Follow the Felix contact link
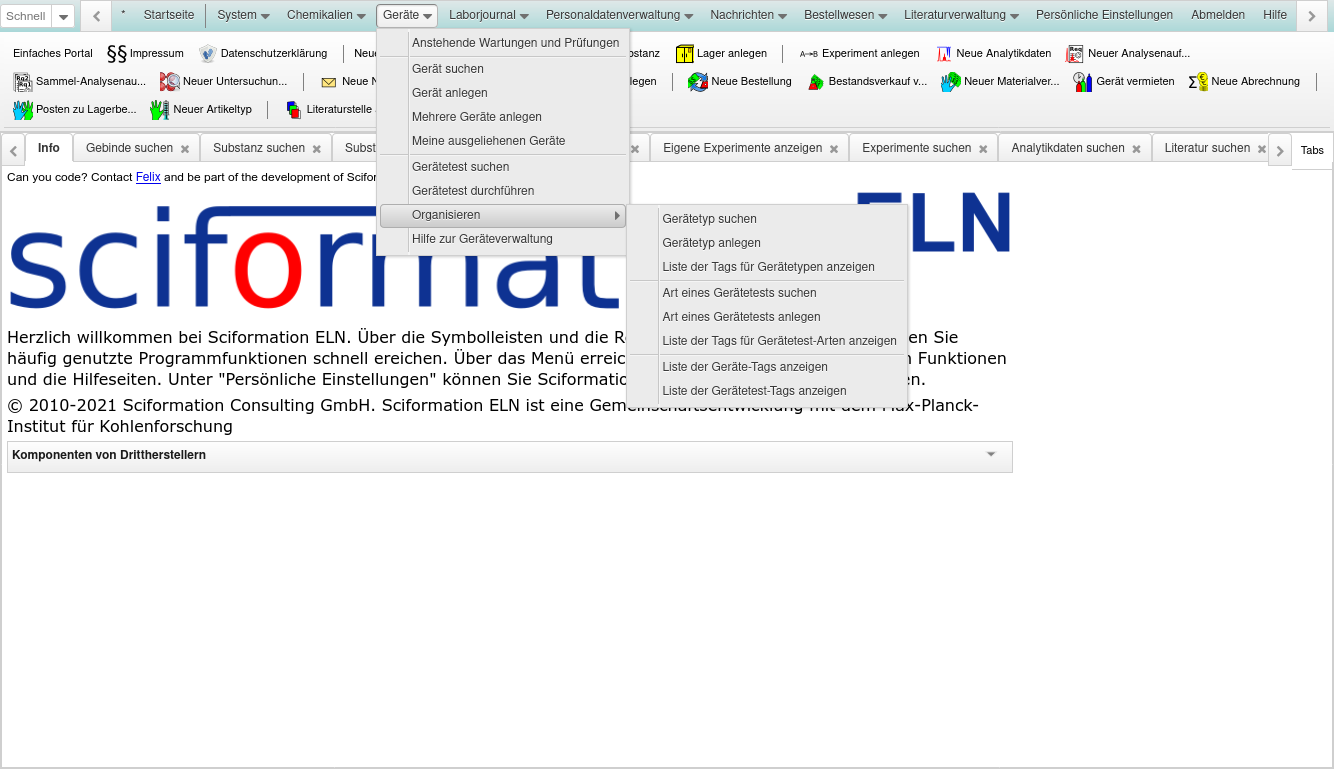The image size is (1334, 769). pos(148,177)
